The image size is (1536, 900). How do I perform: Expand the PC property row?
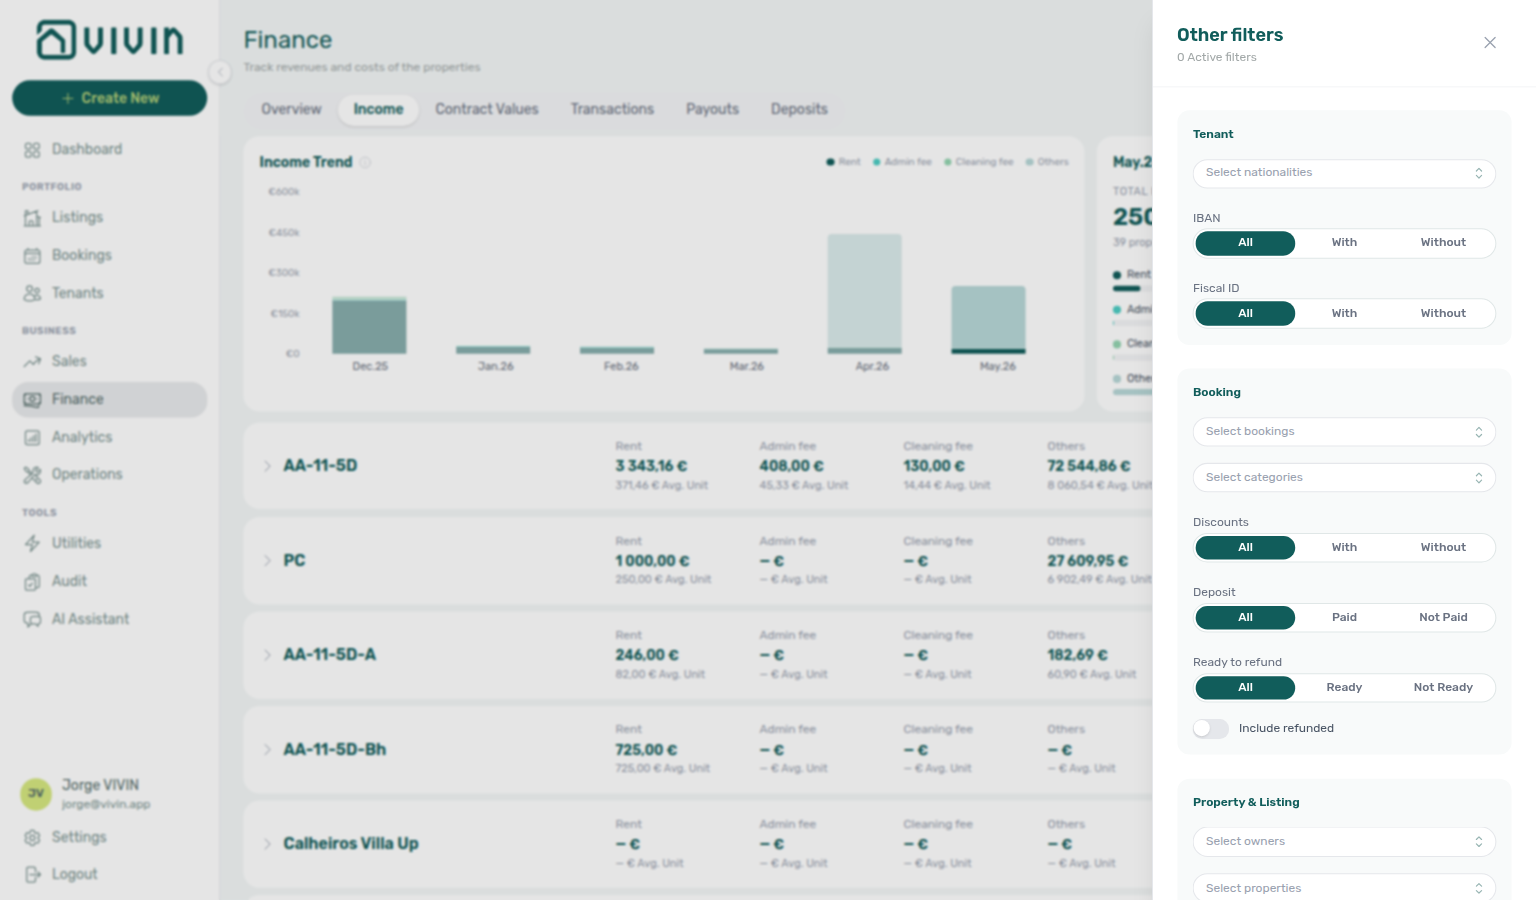pyautogui.click(x=267, y=561)
